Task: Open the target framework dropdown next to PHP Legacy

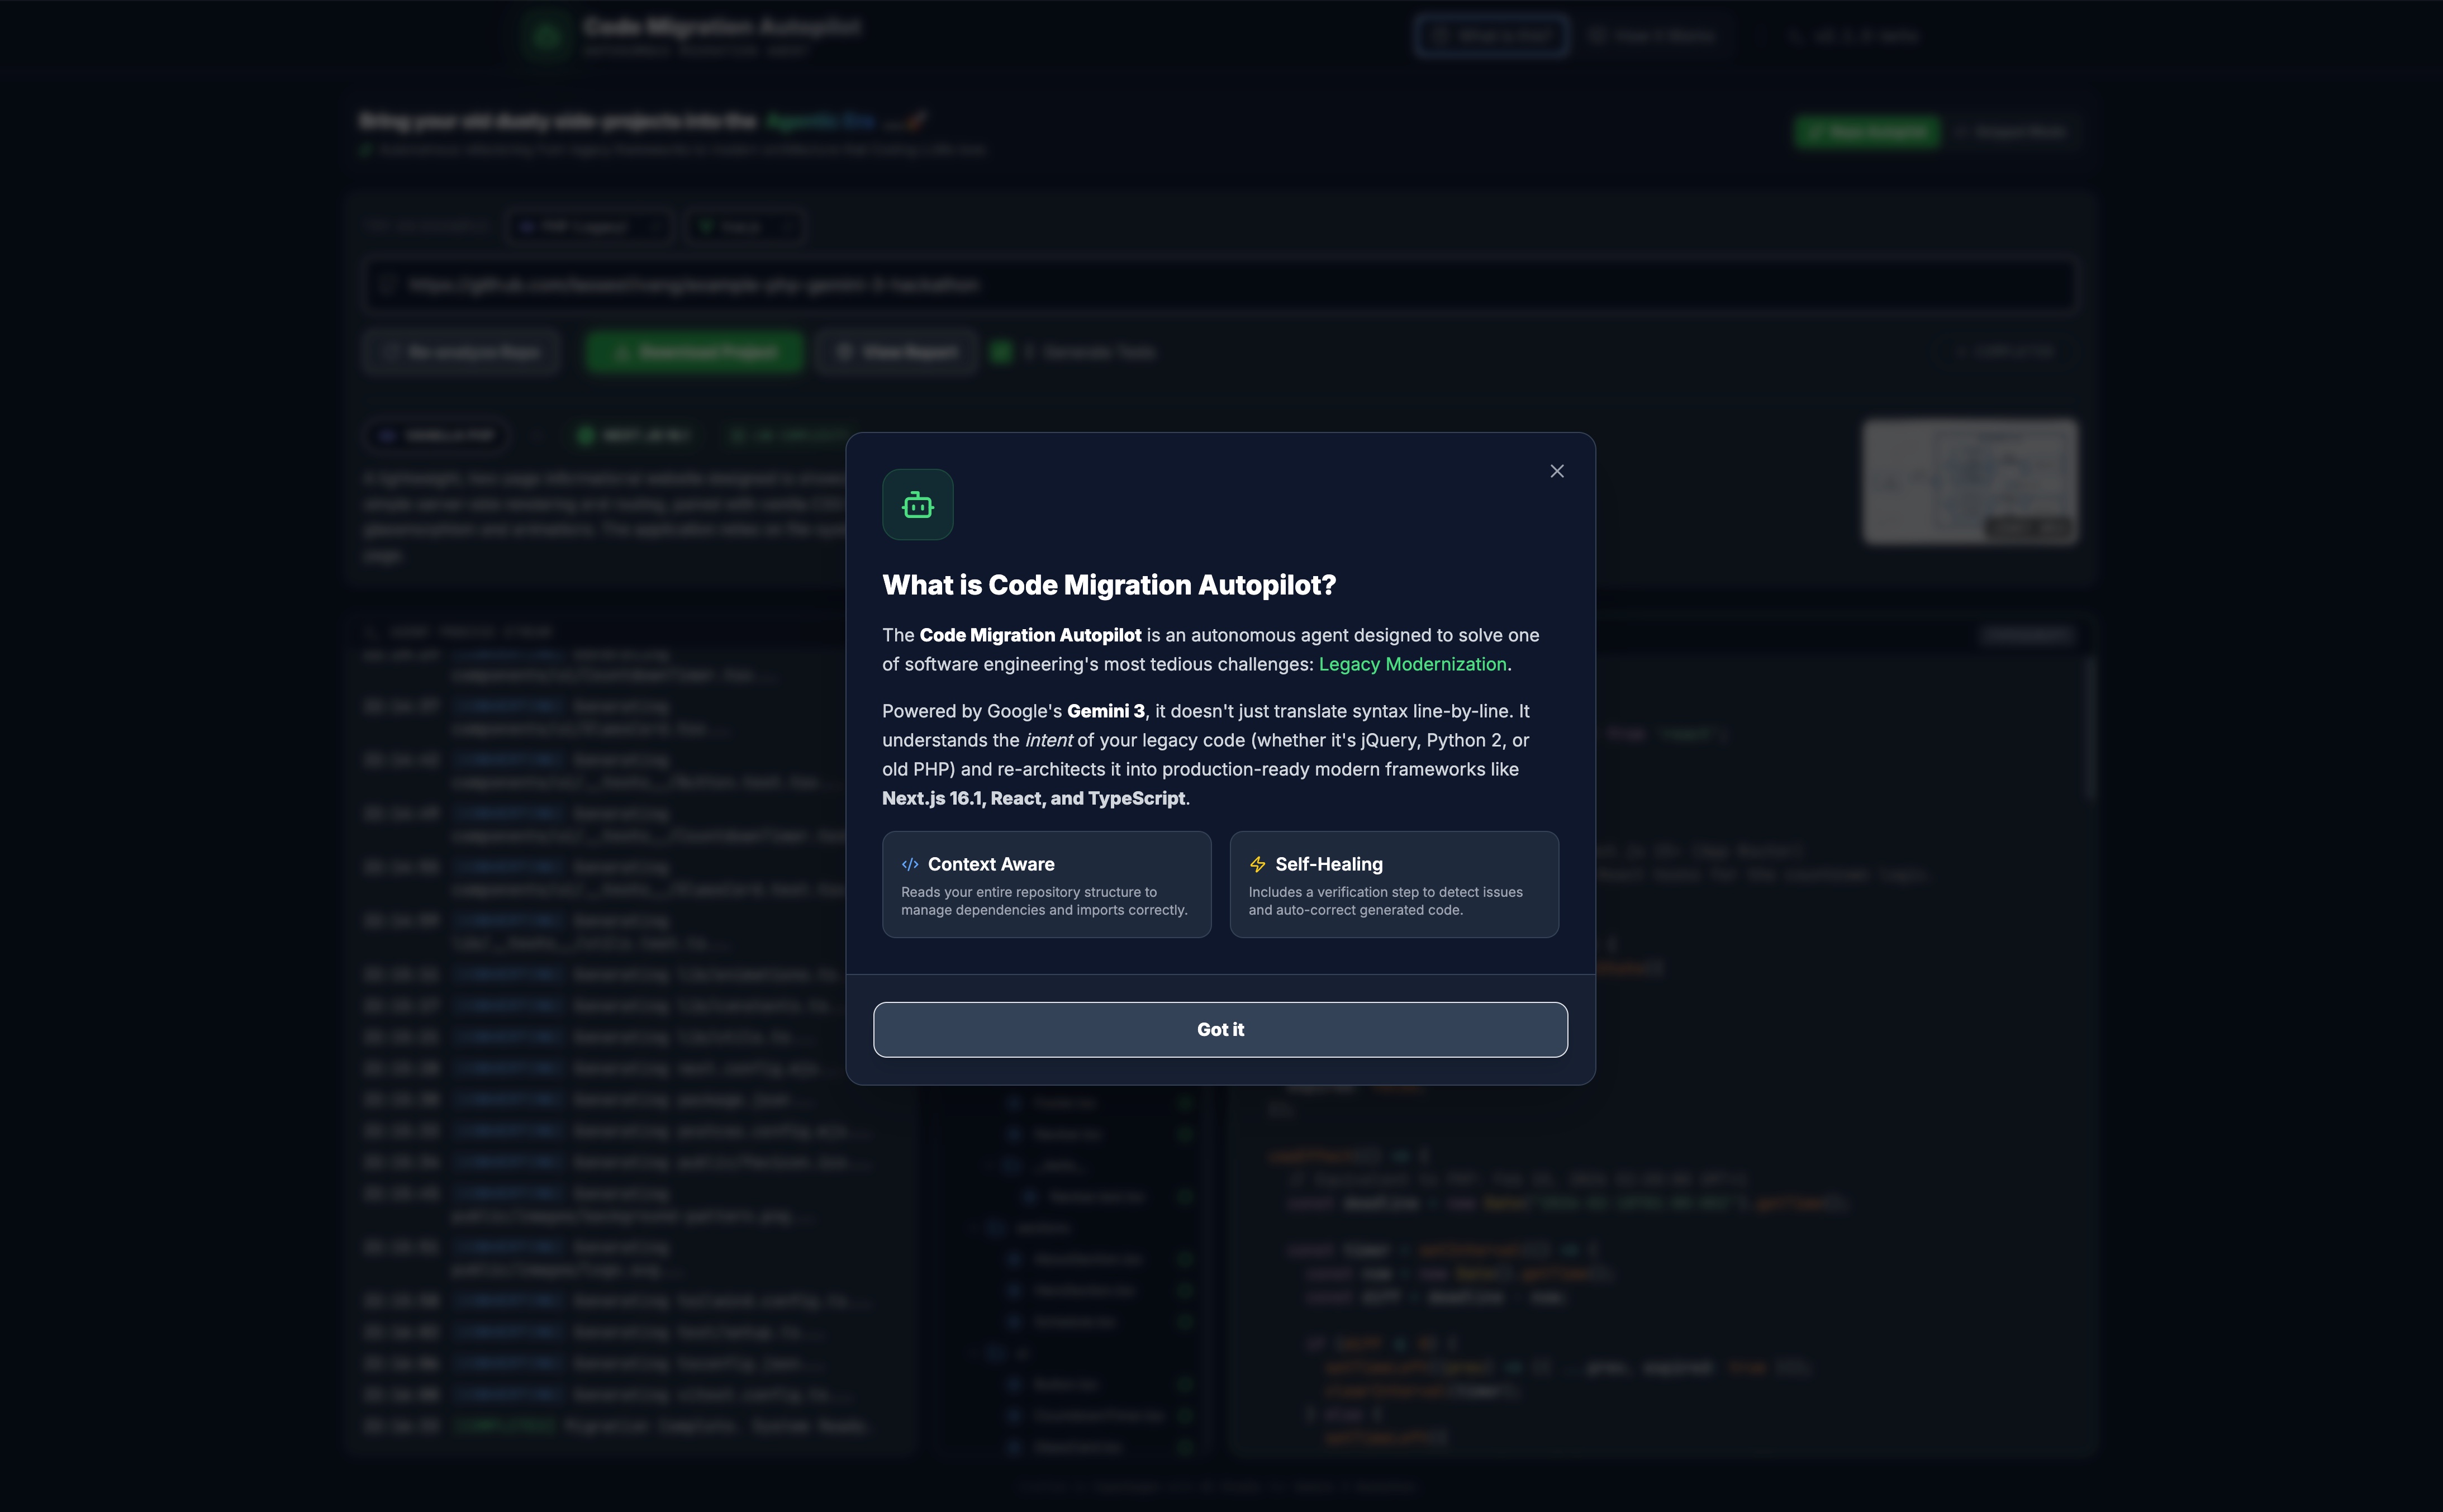Action: 745,227
